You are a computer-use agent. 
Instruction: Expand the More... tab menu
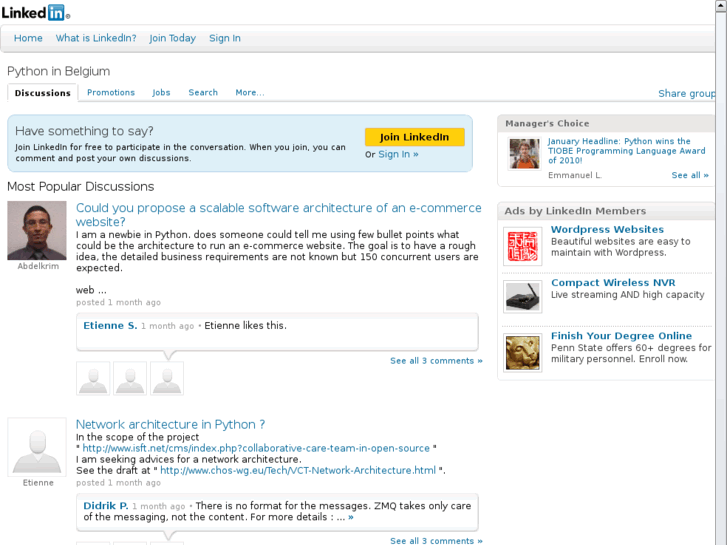click(x=250, y=92)
